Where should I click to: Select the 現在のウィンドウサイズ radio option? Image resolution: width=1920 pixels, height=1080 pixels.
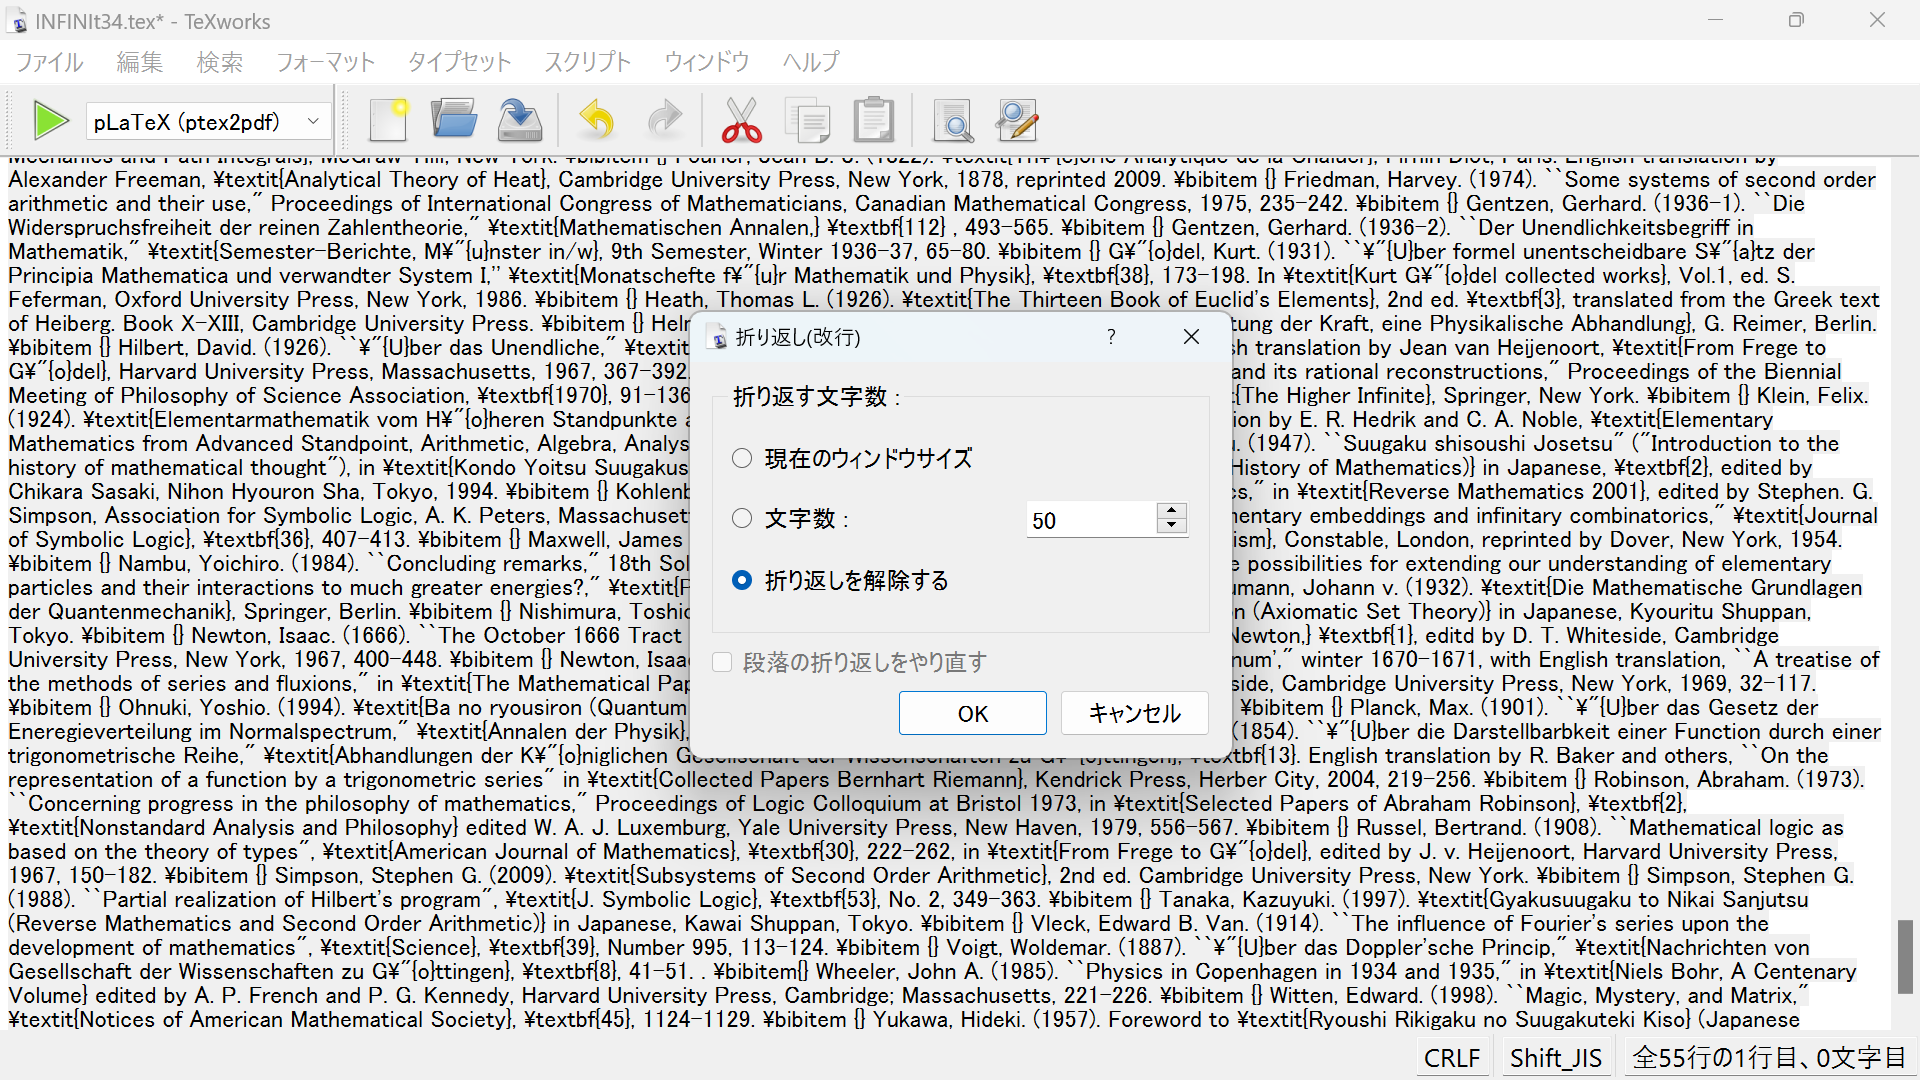(742, 458)
